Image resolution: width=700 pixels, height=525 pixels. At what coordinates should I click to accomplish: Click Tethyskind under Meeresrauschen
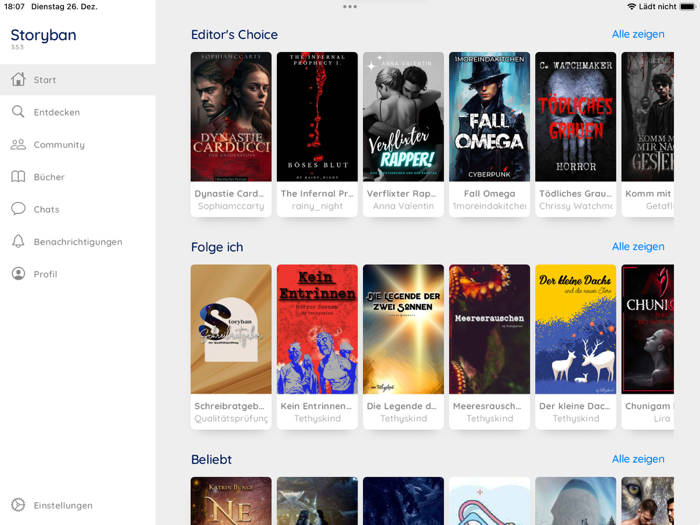click(489, 418)
